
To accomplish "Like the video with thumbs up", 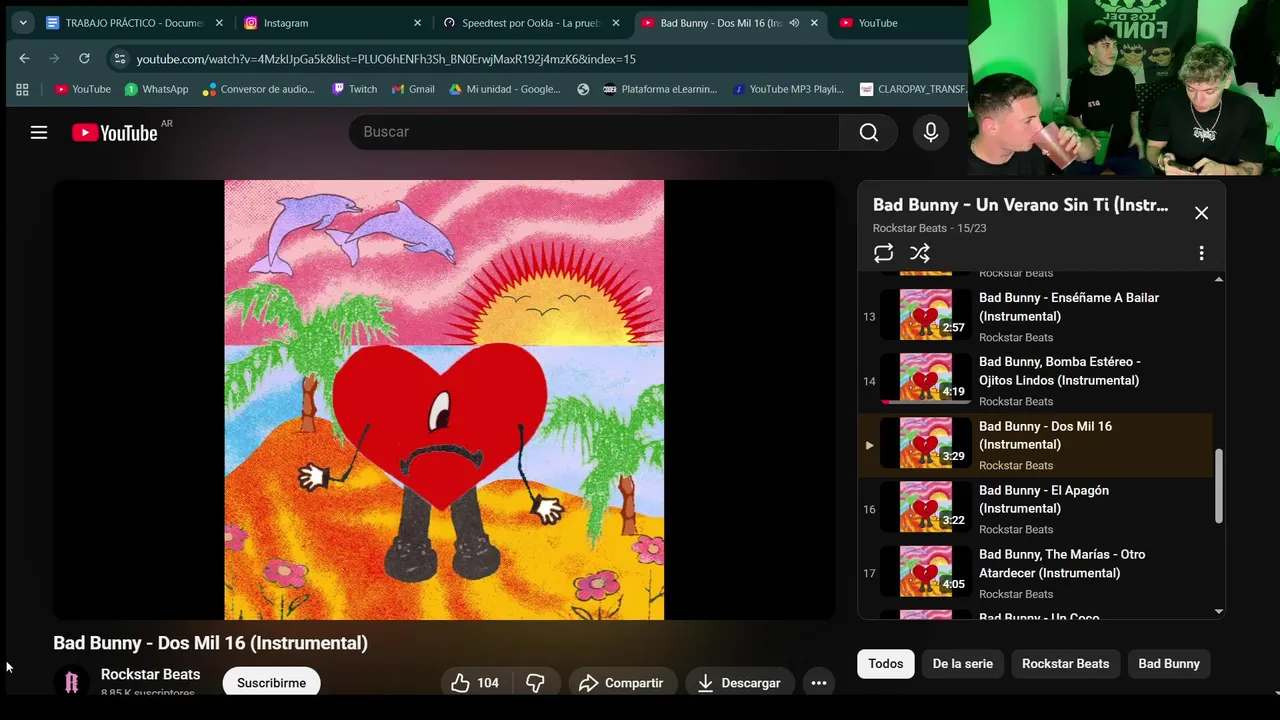I will pyautogui.click(x=475, y=683).
